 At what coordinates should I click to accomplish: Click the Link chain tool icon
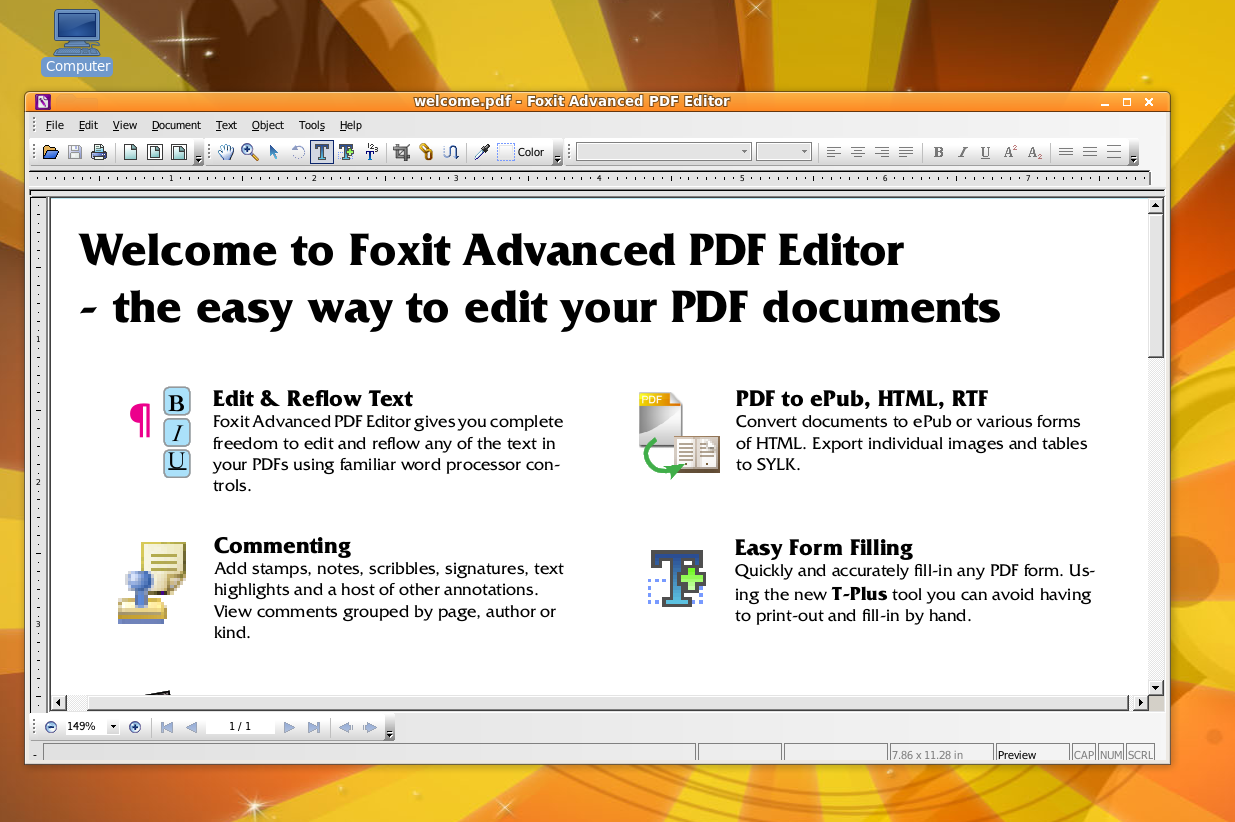(x=427, y=152)
